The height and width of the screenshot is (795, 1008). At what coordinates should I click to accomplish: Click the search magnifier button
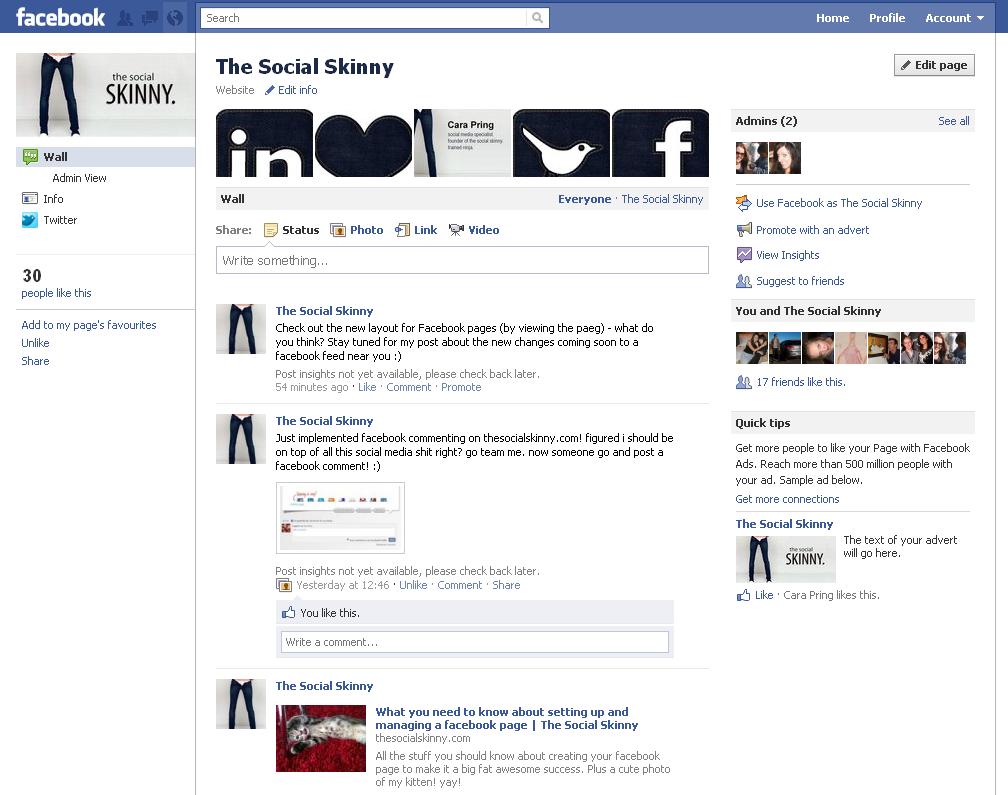tap(537, 18)
